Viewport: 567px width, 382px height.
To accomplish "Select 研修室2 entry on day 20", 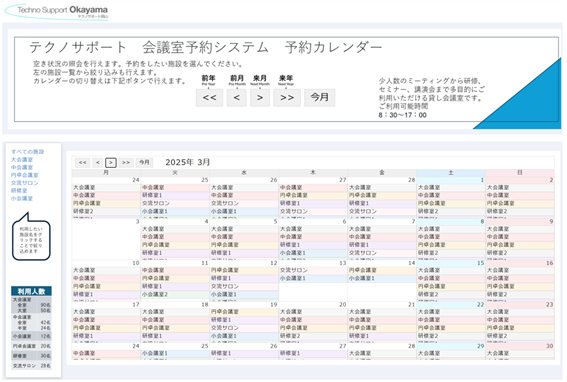I will click(313, 336).
